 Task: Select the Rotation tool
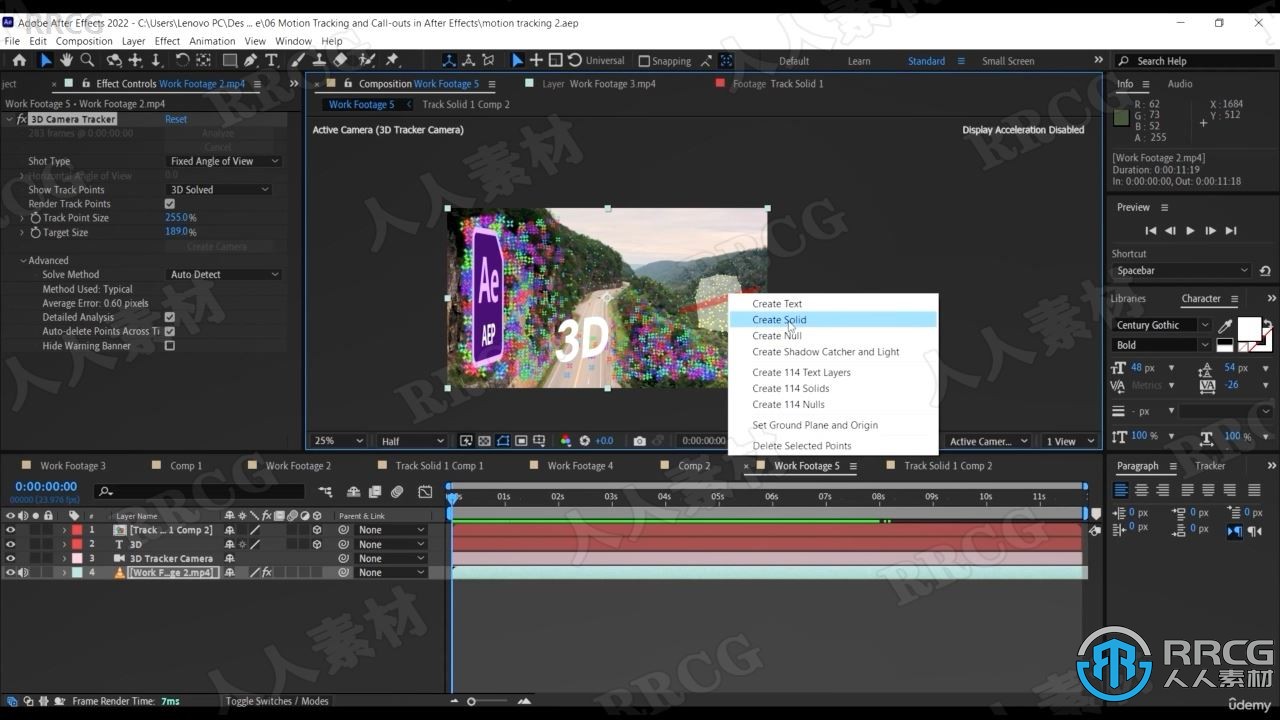tap(182, 60)
